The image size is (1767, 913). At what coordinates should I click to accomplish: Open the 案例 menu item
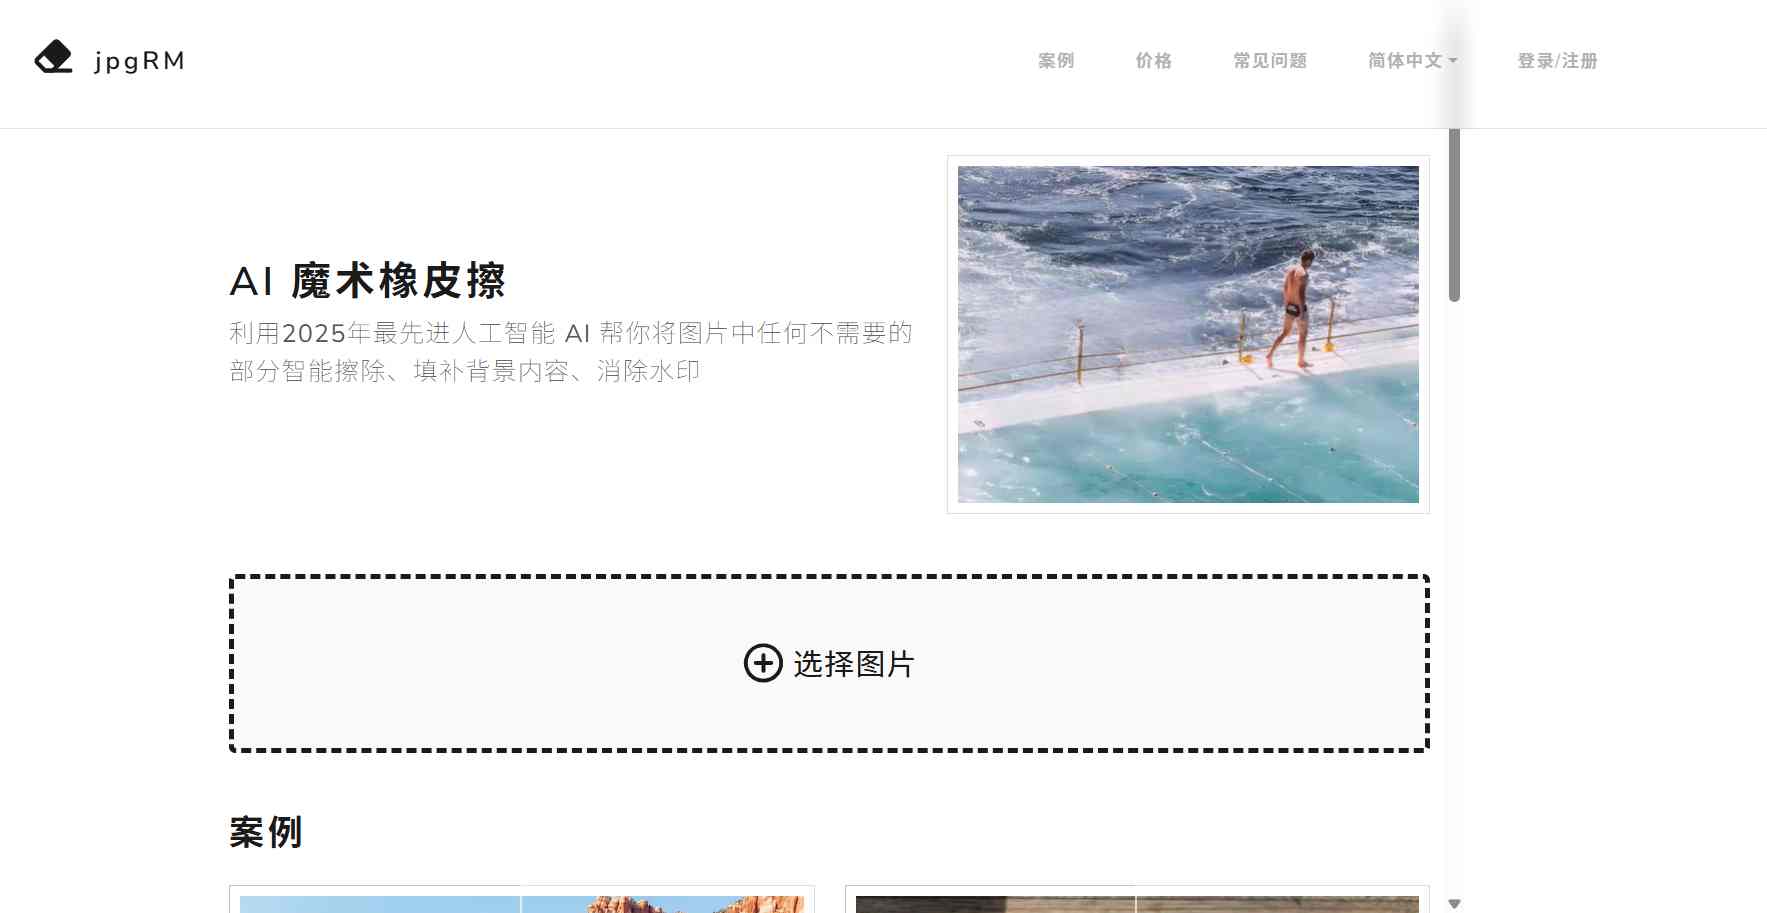click(1056, 61)
